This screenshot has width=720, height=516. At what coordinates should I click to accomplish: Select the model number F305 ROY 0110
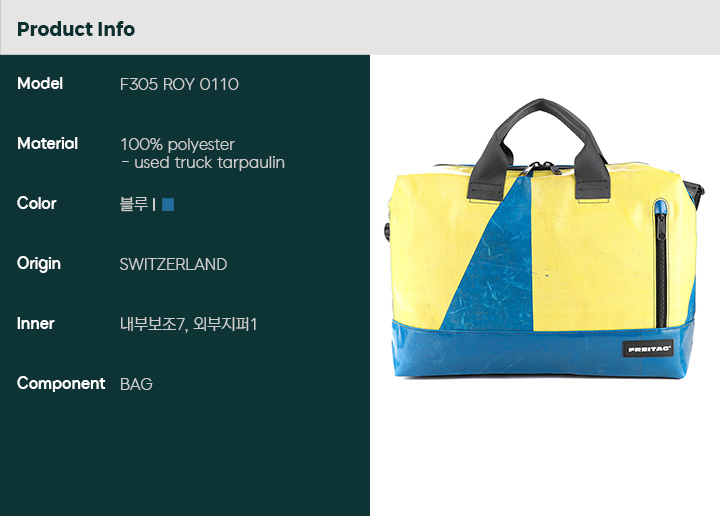point(179,84)
